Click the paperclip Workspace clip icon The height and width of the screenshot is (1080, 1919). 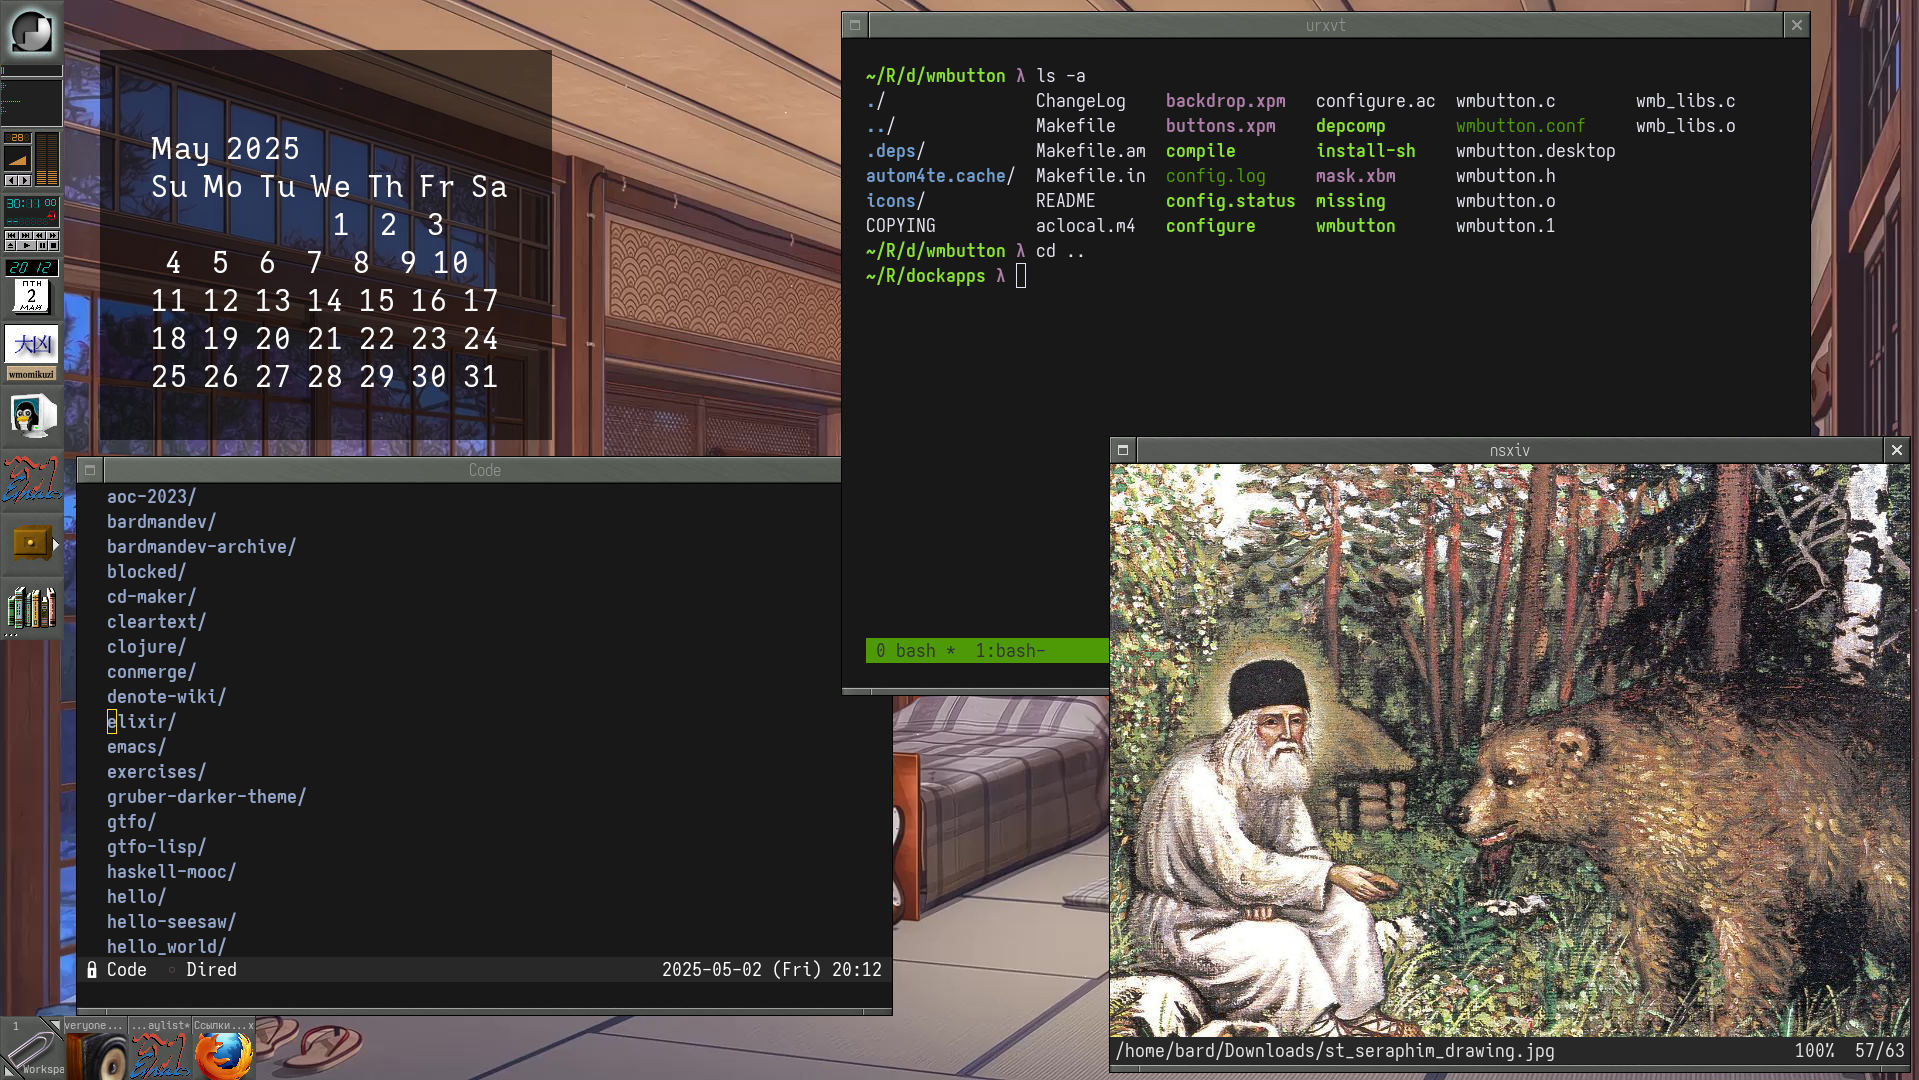click(x=30, y=1050)
